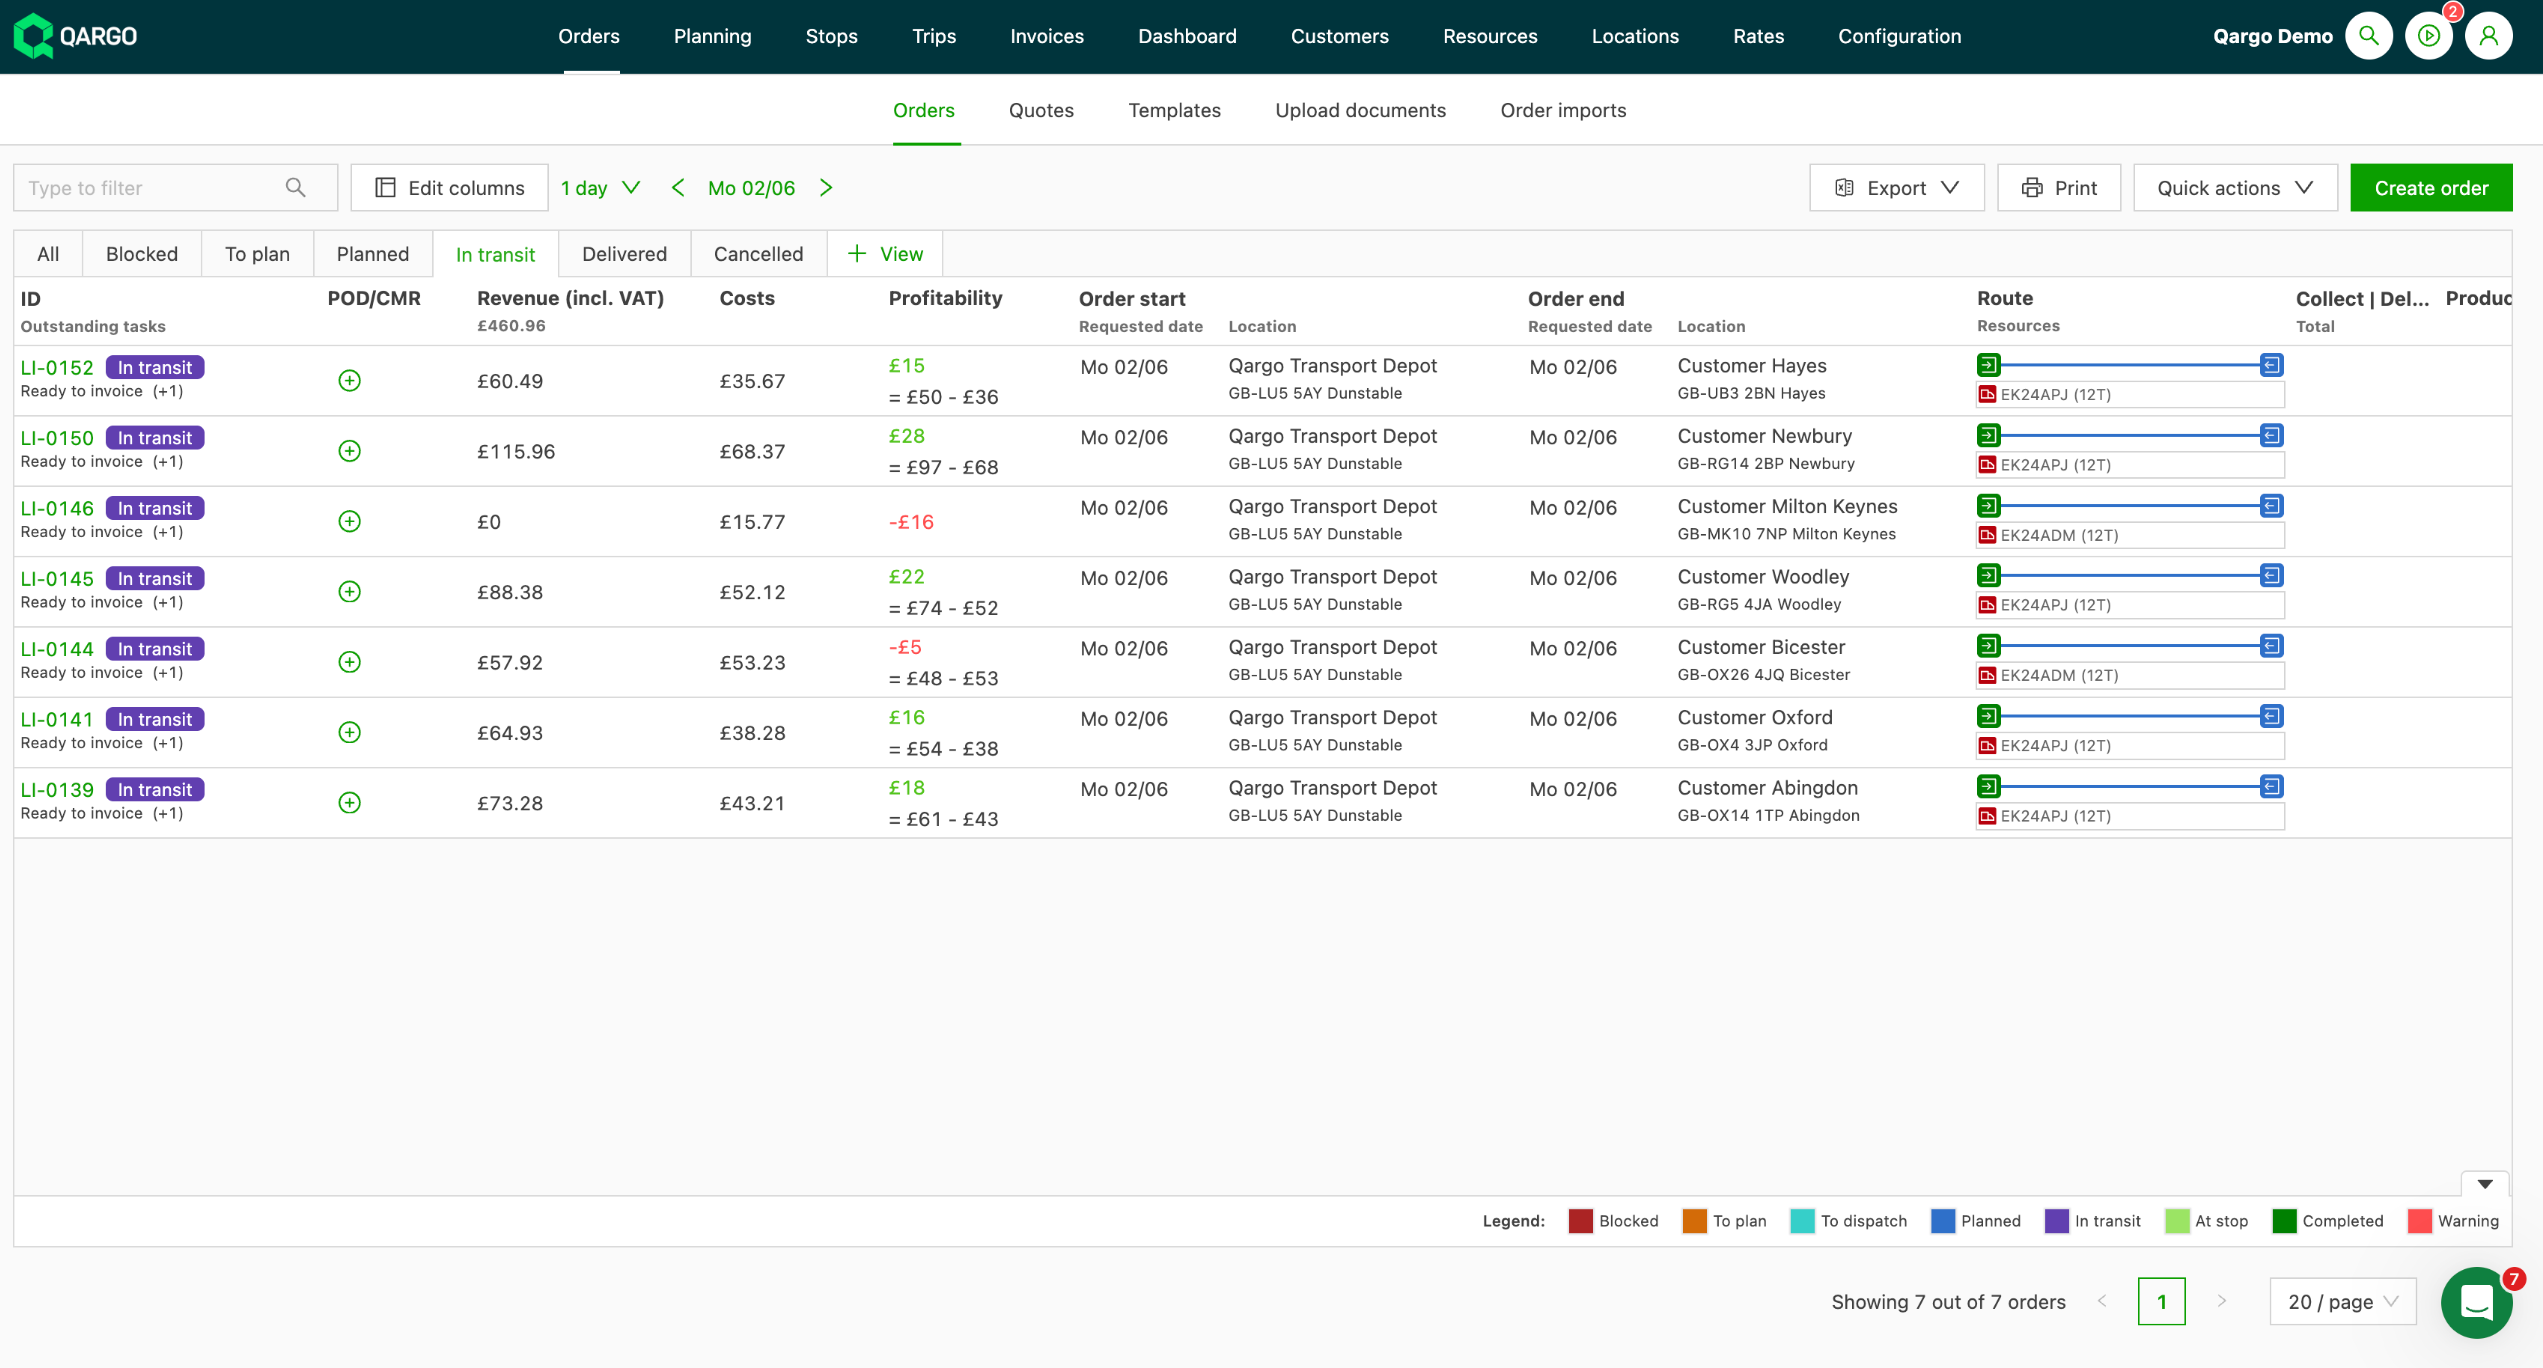Click route start icon for LI-0139
The image size is (2543, 1368).
coord(1988,787)
